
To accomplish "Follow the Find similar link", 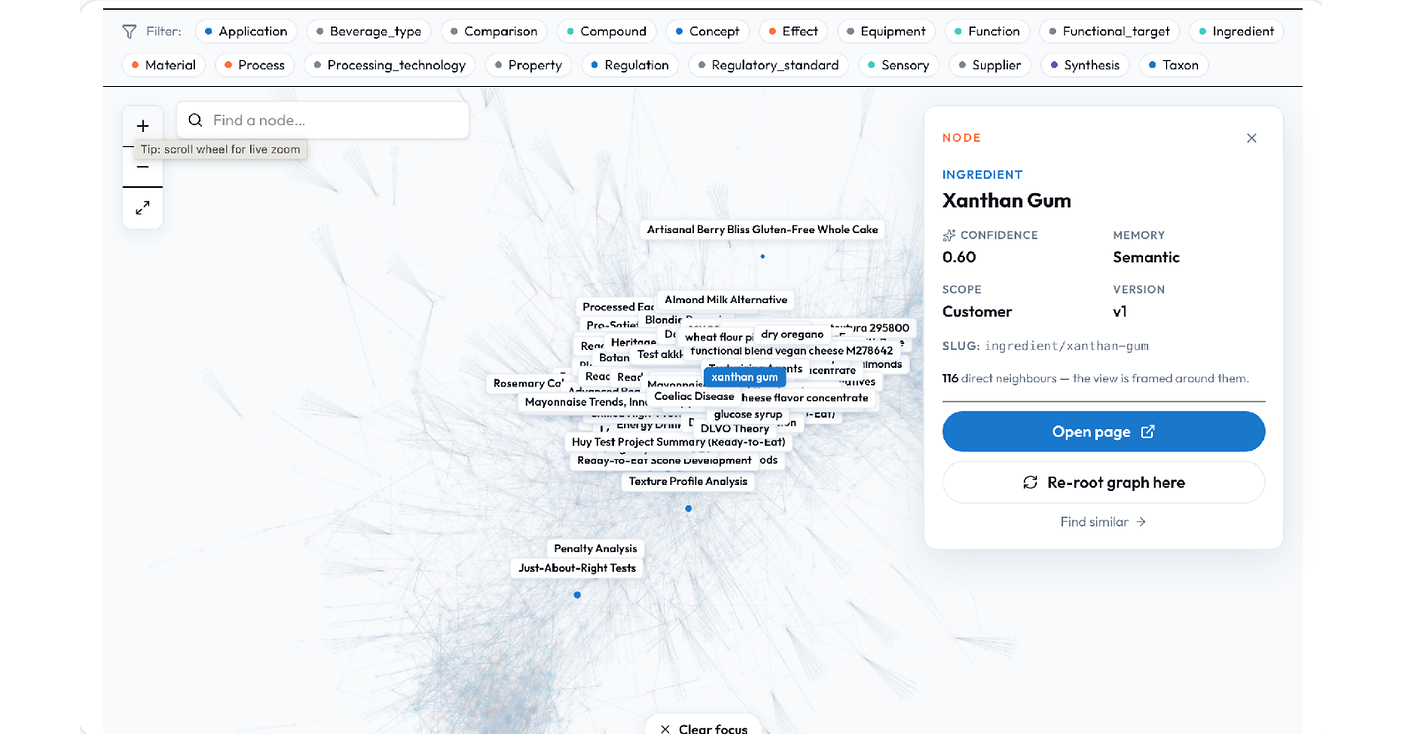I will click(1103, 522).
